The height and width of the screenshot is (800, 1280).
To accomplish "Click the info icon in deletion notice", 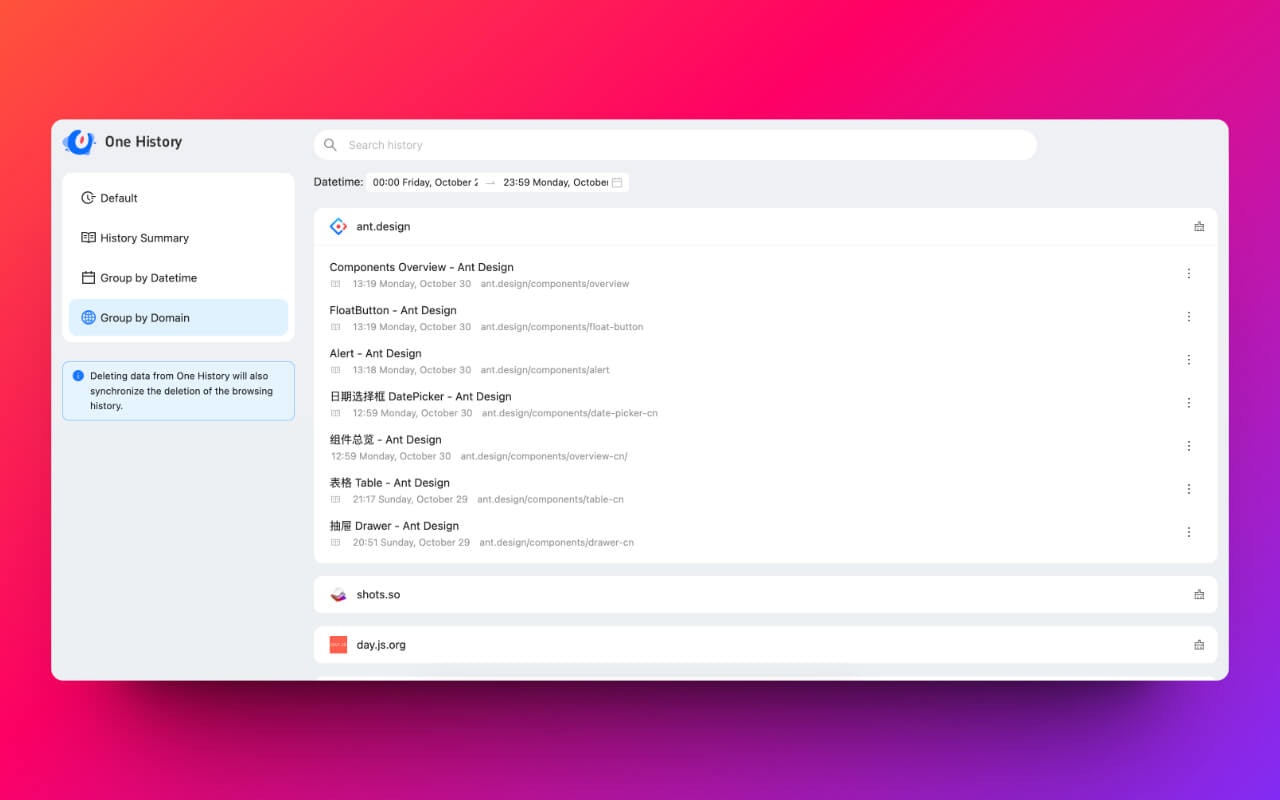I will (78, 376).
